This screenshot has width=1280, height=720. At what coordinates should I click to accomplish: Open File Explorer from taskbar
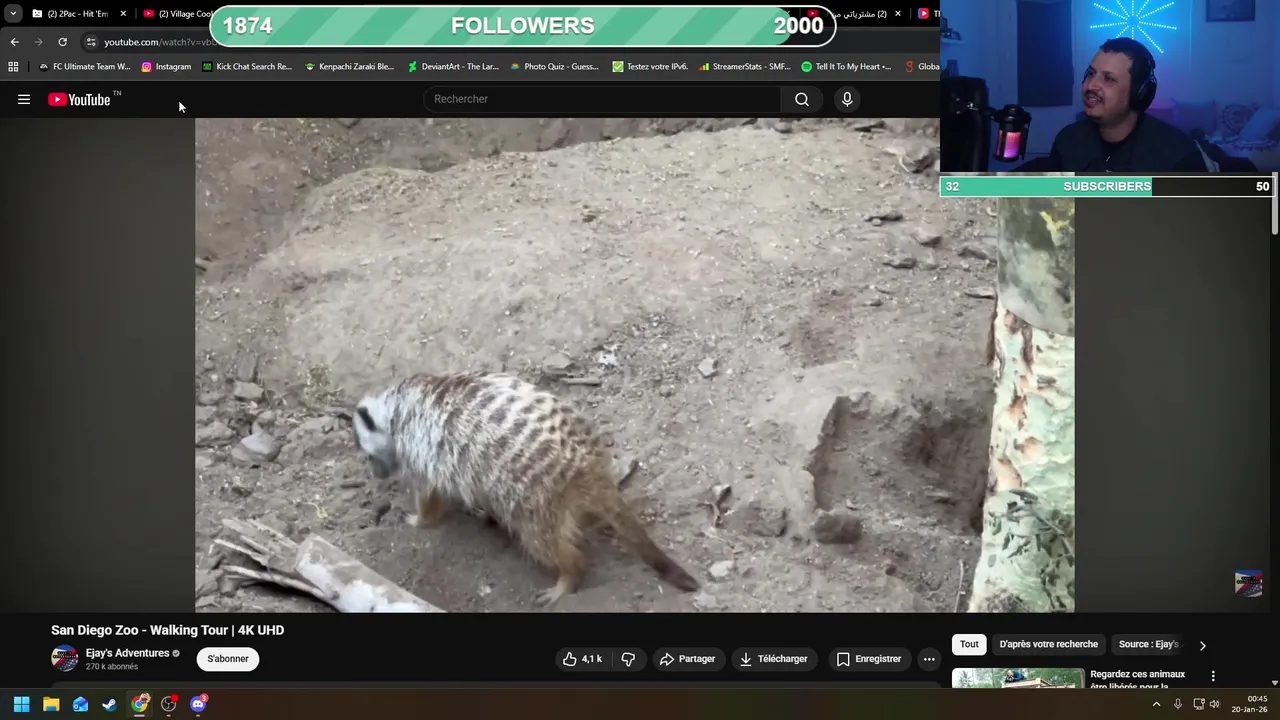(x=51, y=704)
